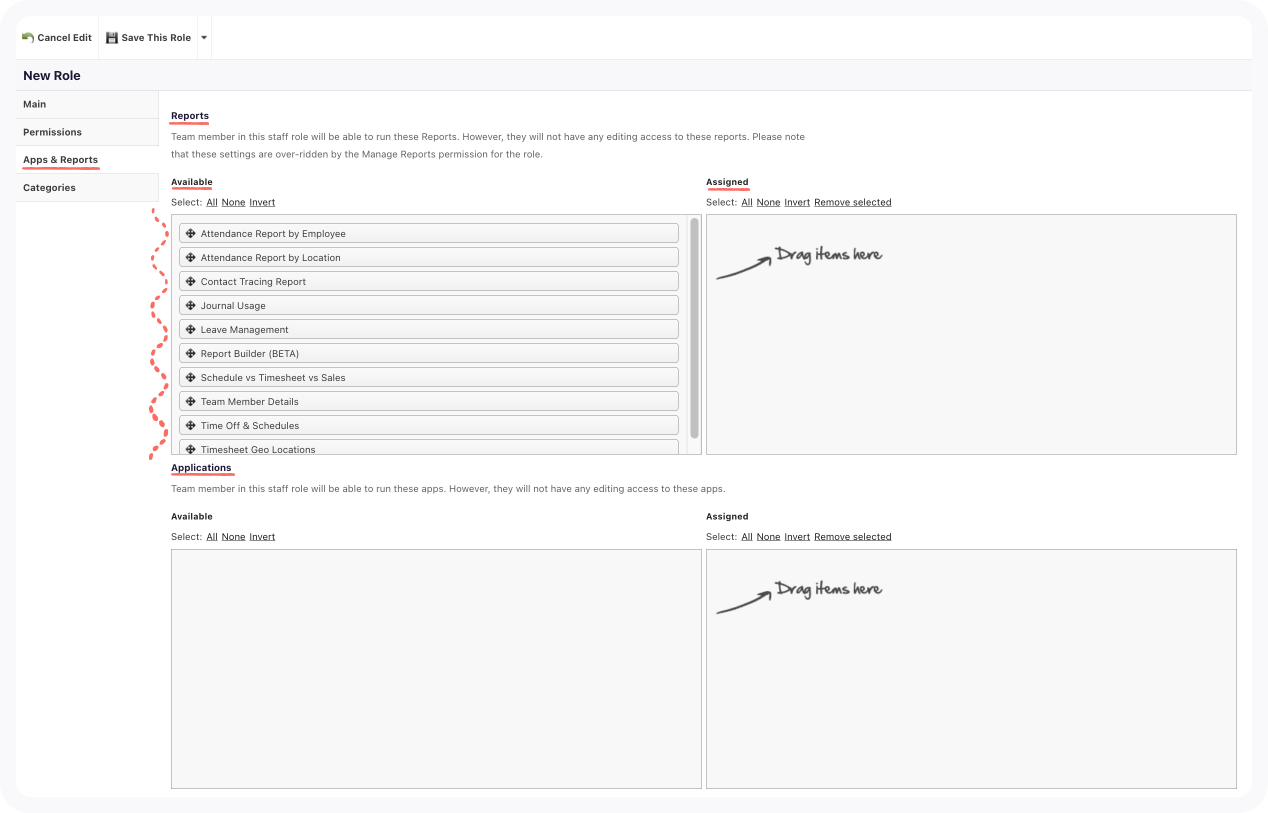Click the drag handle icon next to Attendance Report by Employee
Viewport: 1268px width, 813px height.
click(x=190, y=233)
